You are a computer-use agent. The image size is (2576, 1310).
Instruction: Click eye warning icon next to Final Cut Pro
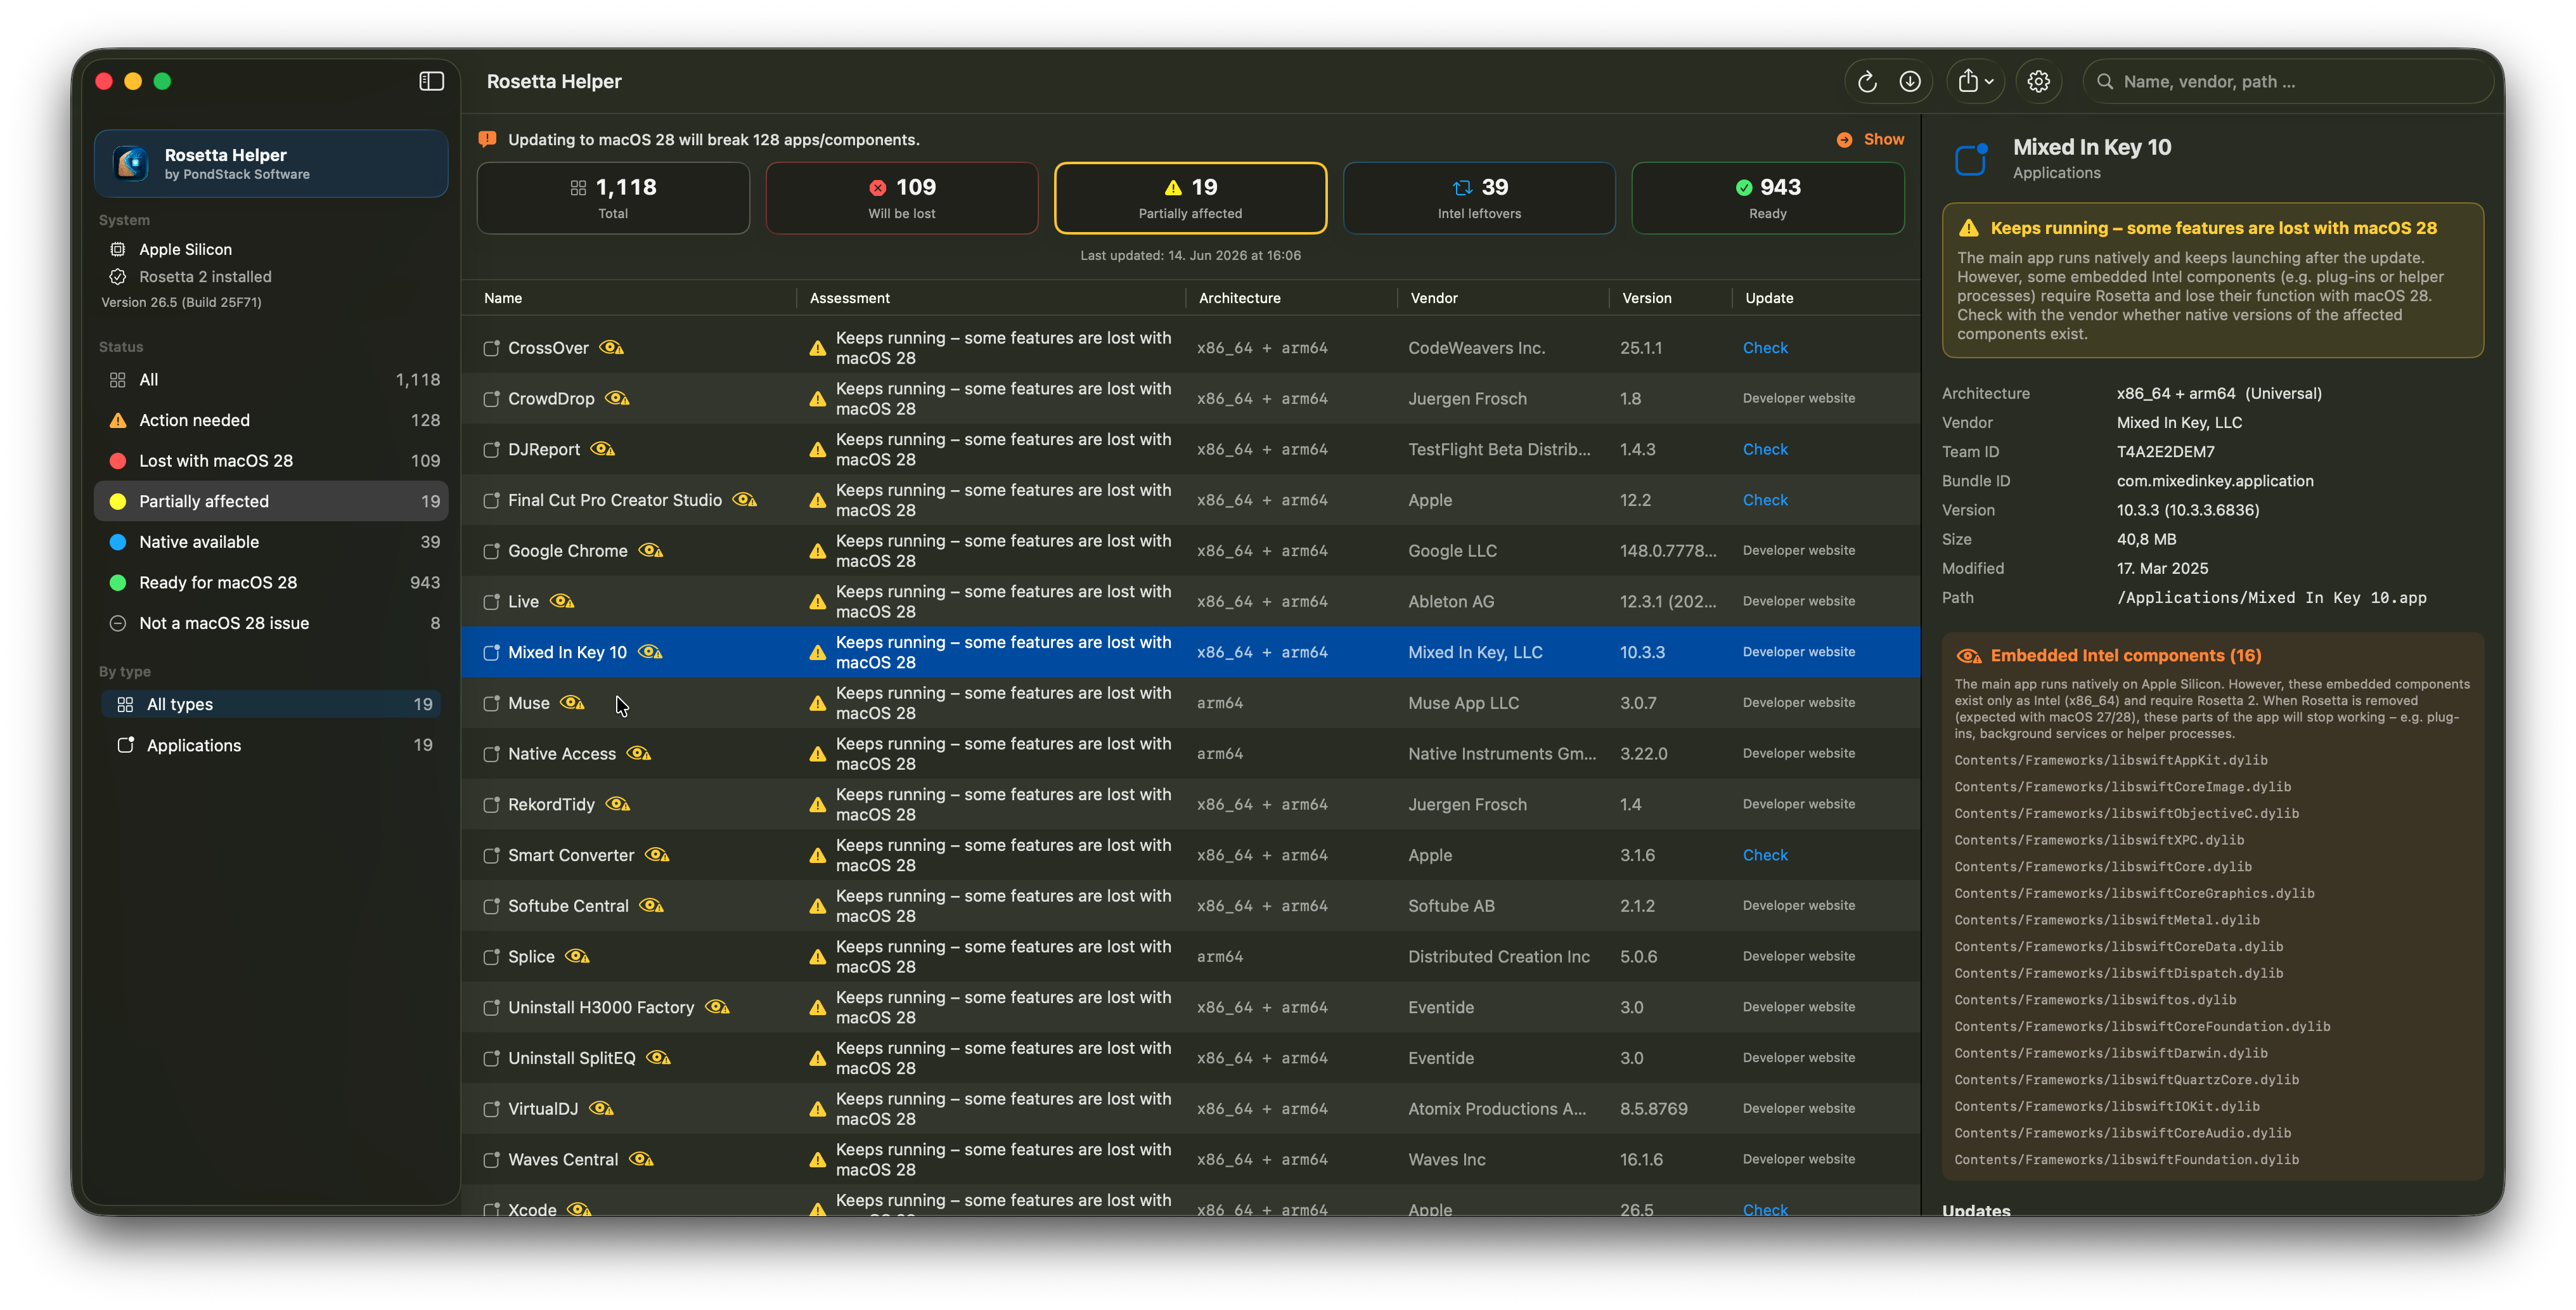[x=744, y=500]
